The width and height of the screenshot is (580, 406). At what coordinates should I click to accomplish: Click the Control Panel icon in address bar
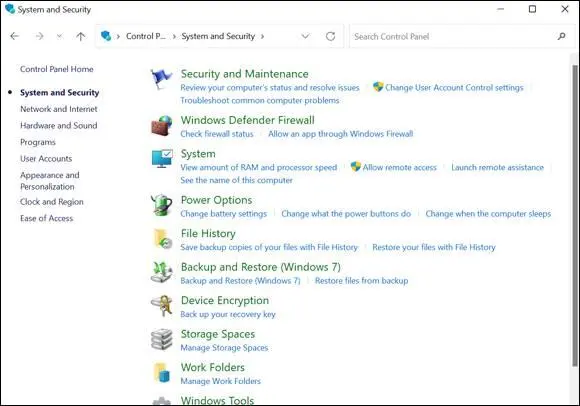pos(106,36)
